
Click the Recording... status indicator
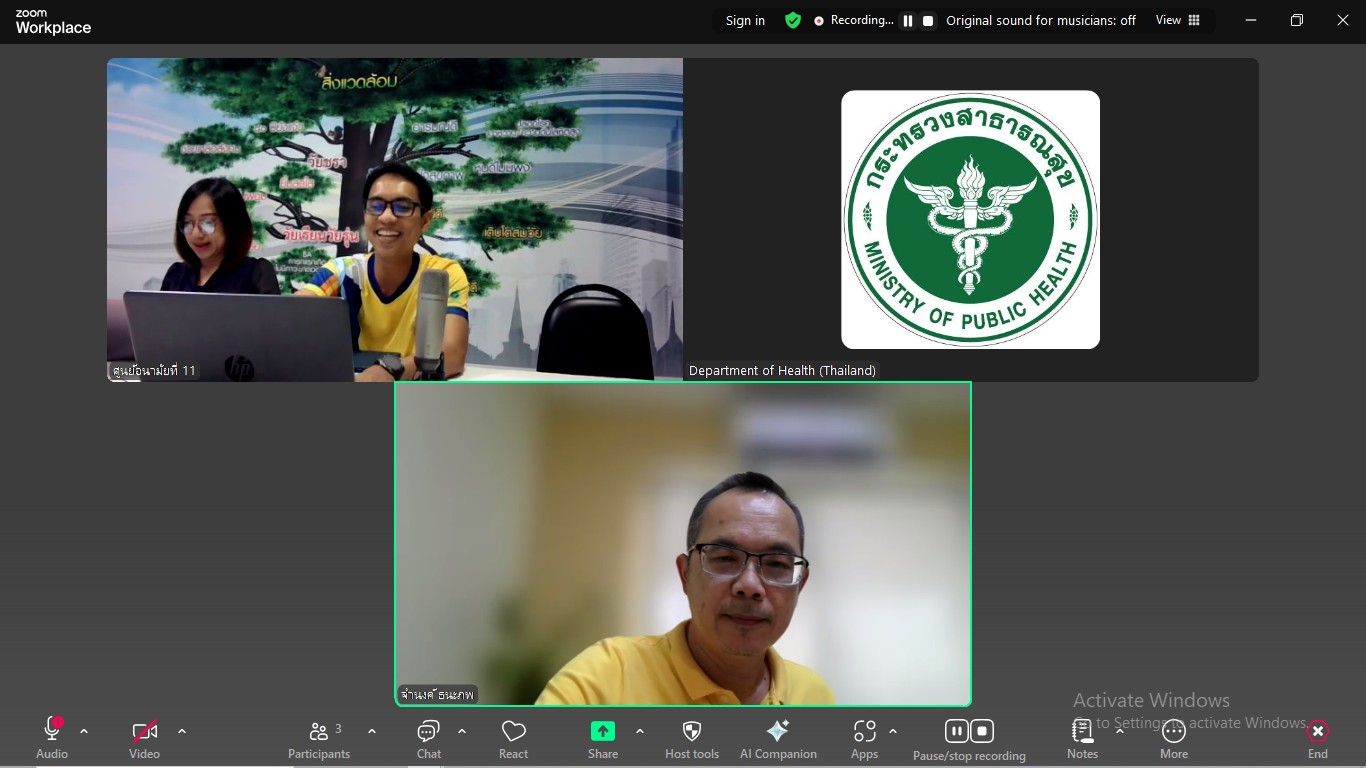click(853, 20)
